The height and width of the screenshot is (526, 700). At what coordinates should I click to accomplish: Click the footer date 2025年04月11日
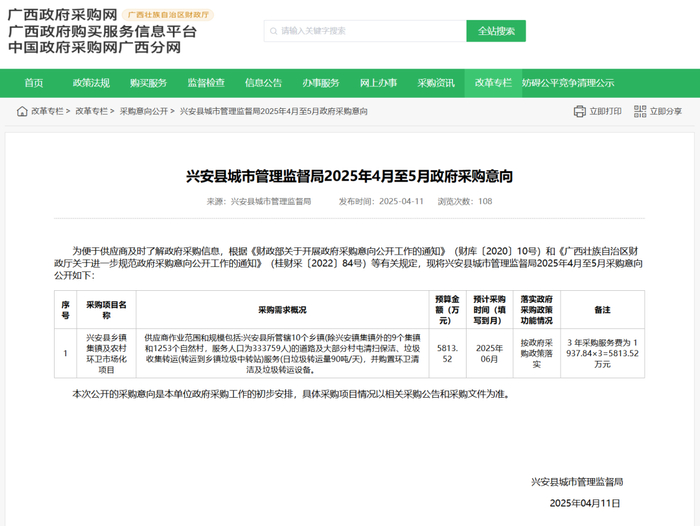click(x=585, y=503)
